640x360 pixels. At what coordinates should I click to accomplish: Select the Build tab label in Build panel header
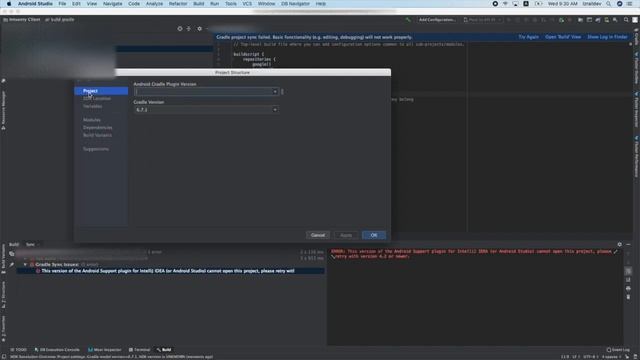(x=14, y=244)
